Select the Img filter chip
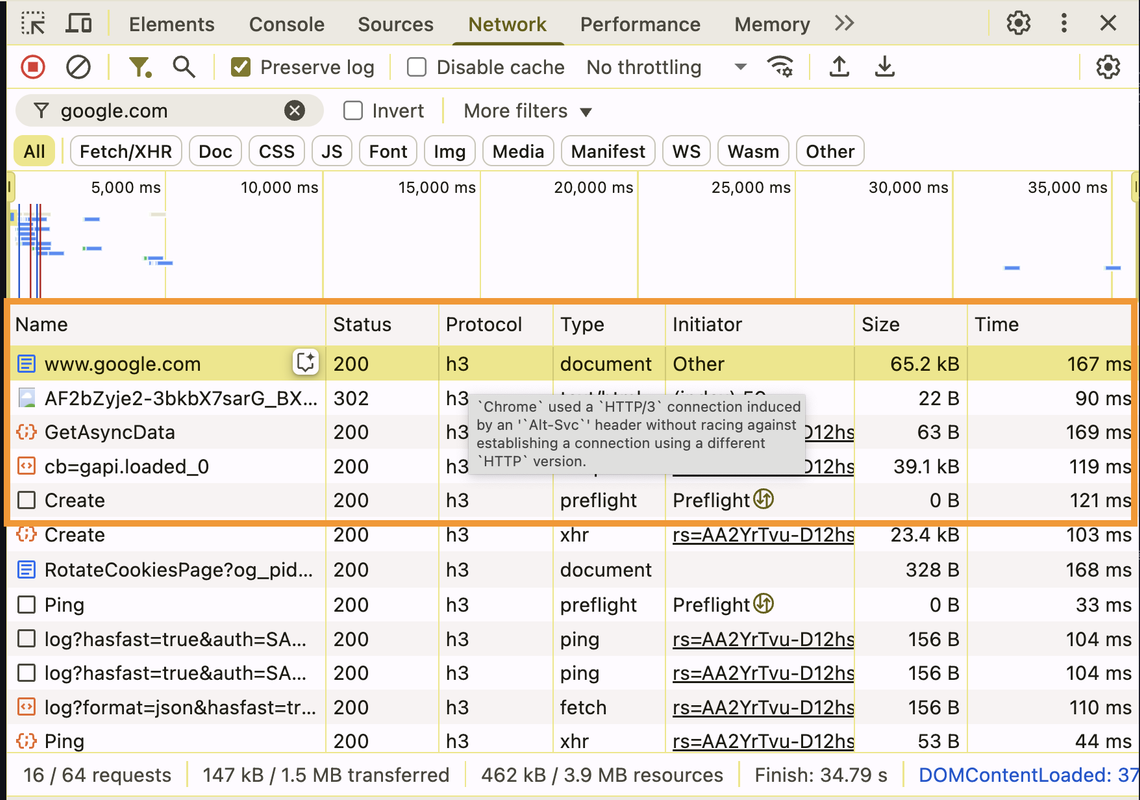Image resolution: width=1140 pixels, height=800 pixels. [449, 151]
